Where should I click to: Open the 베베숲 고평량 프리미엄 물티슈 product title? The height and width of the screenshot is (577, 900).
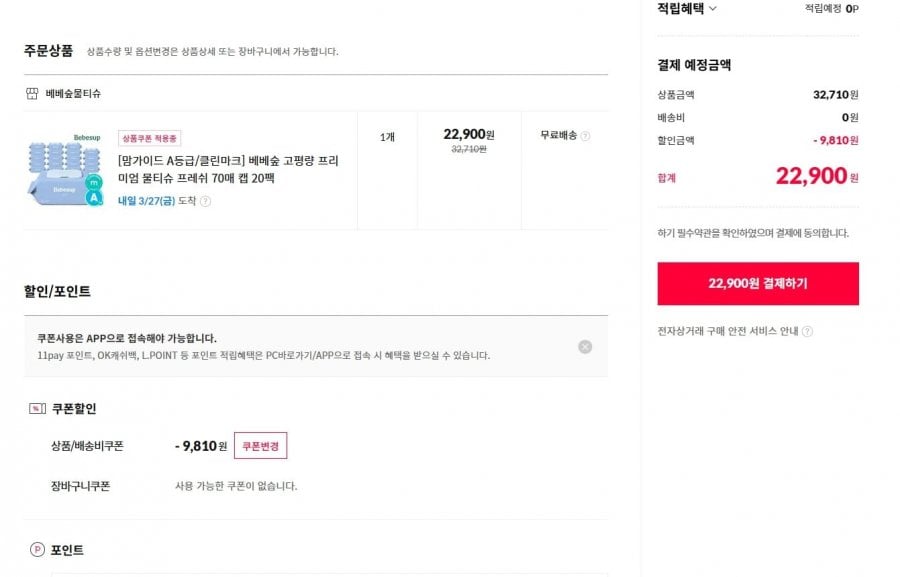point(228,169)
